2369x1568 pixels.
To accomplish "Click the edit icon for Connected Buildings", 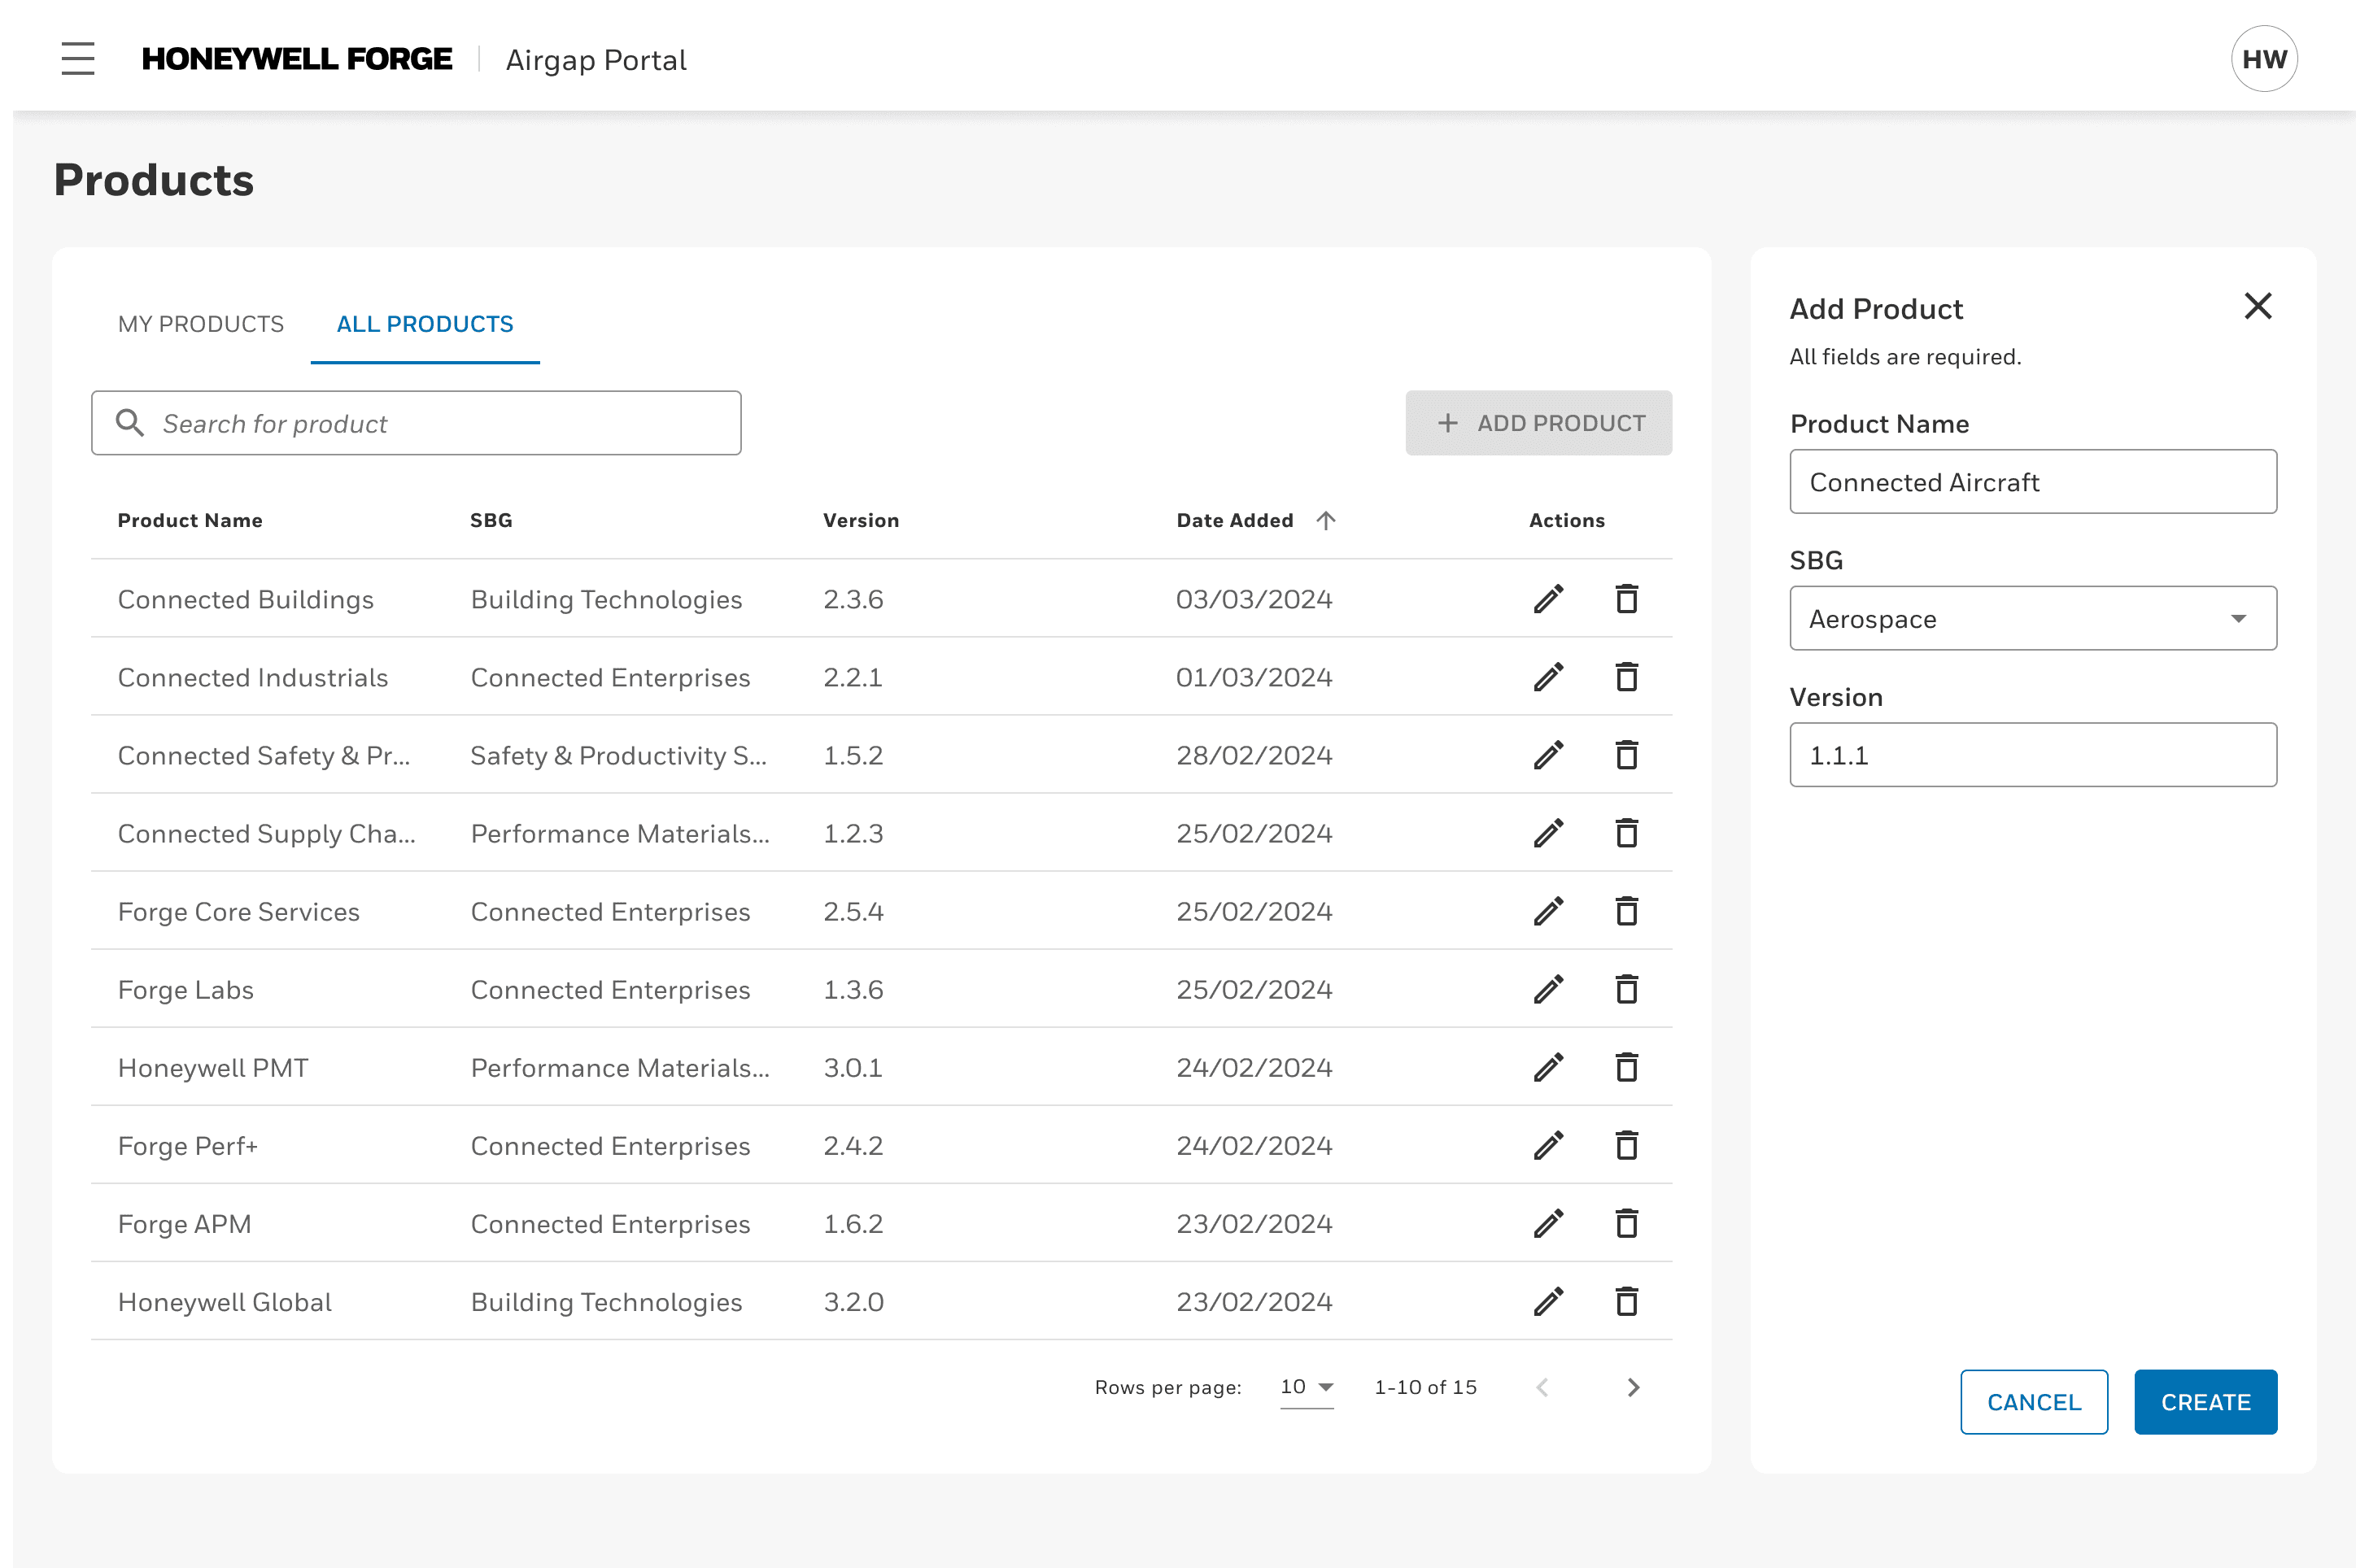I will (1548, 599).
